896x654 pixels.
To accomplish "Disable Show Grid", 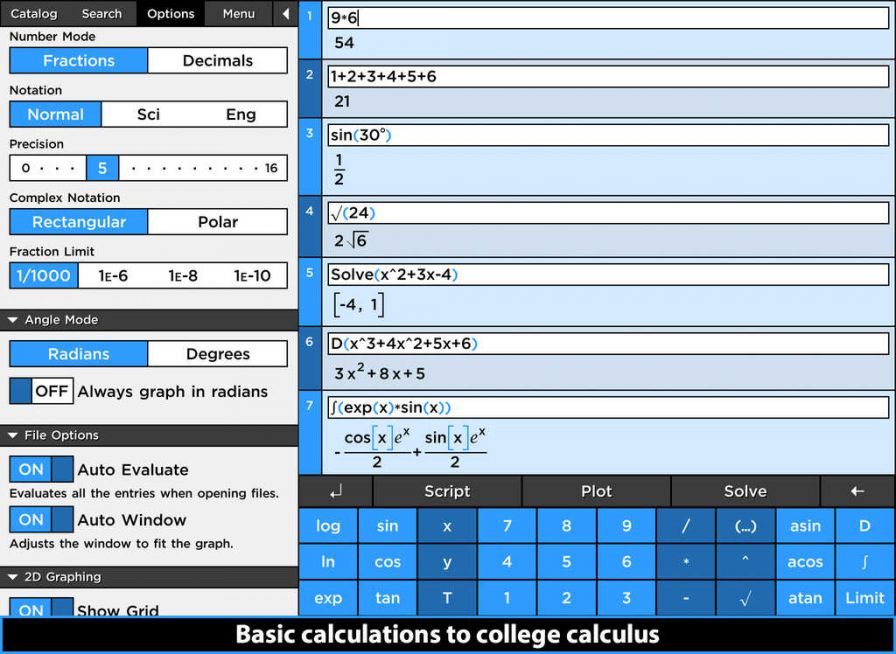I will (x=40, y=610).
